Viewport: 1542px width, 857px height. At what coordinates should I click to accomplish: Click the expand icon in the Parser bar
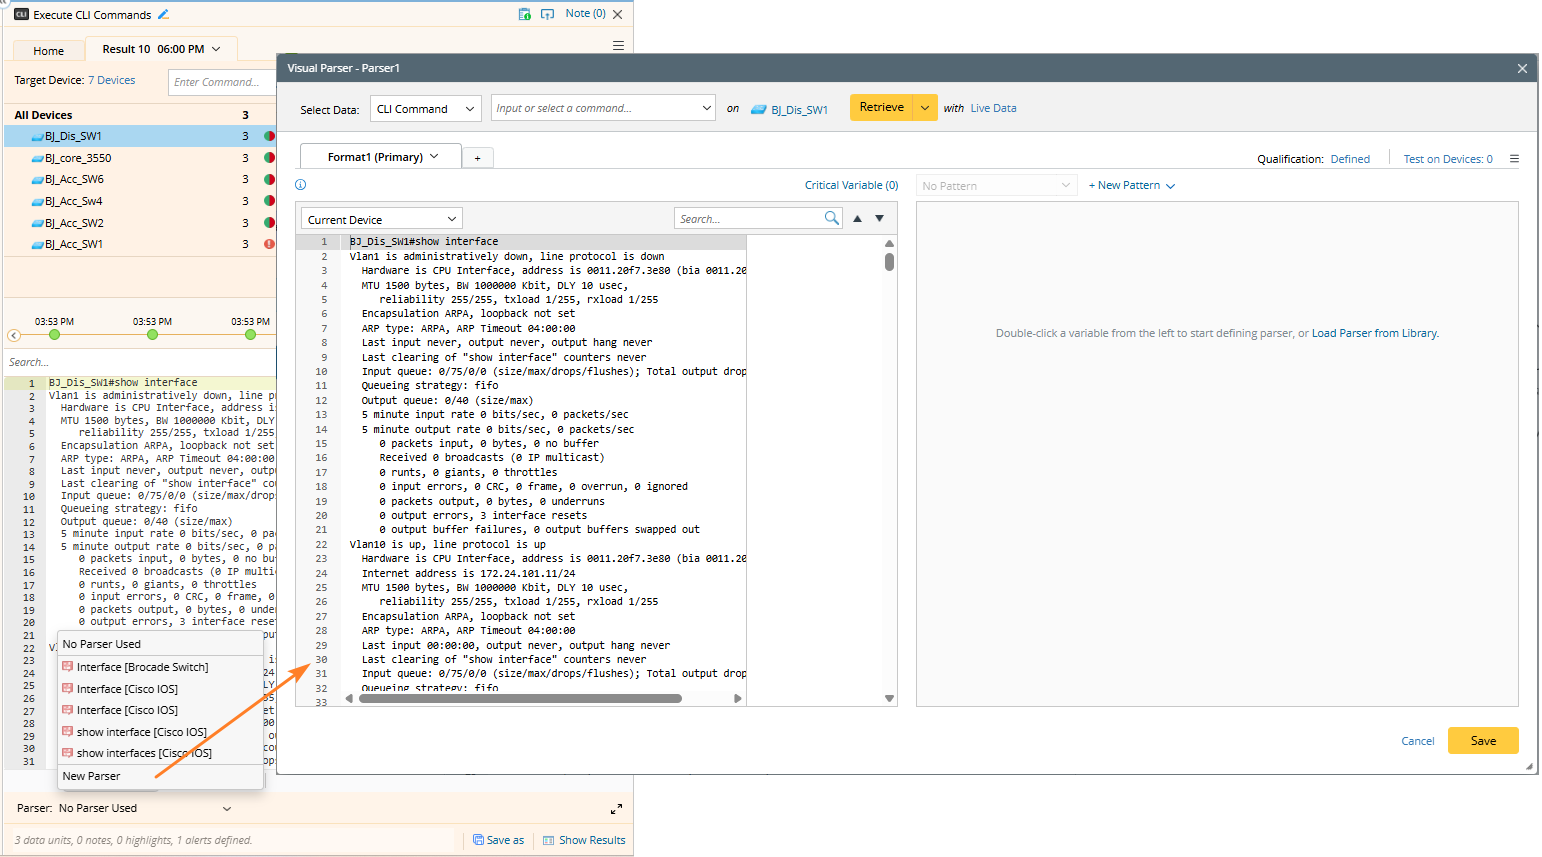coord(616,809)
